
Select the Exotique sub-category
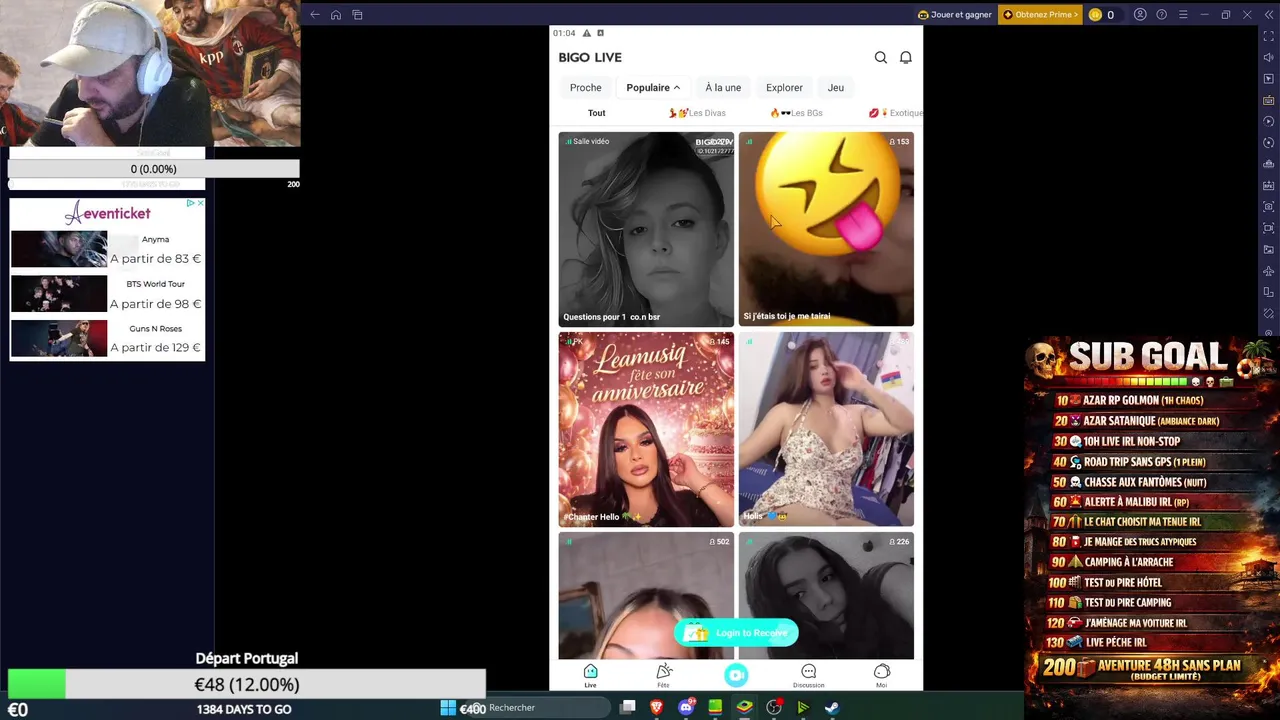(896, 113)
